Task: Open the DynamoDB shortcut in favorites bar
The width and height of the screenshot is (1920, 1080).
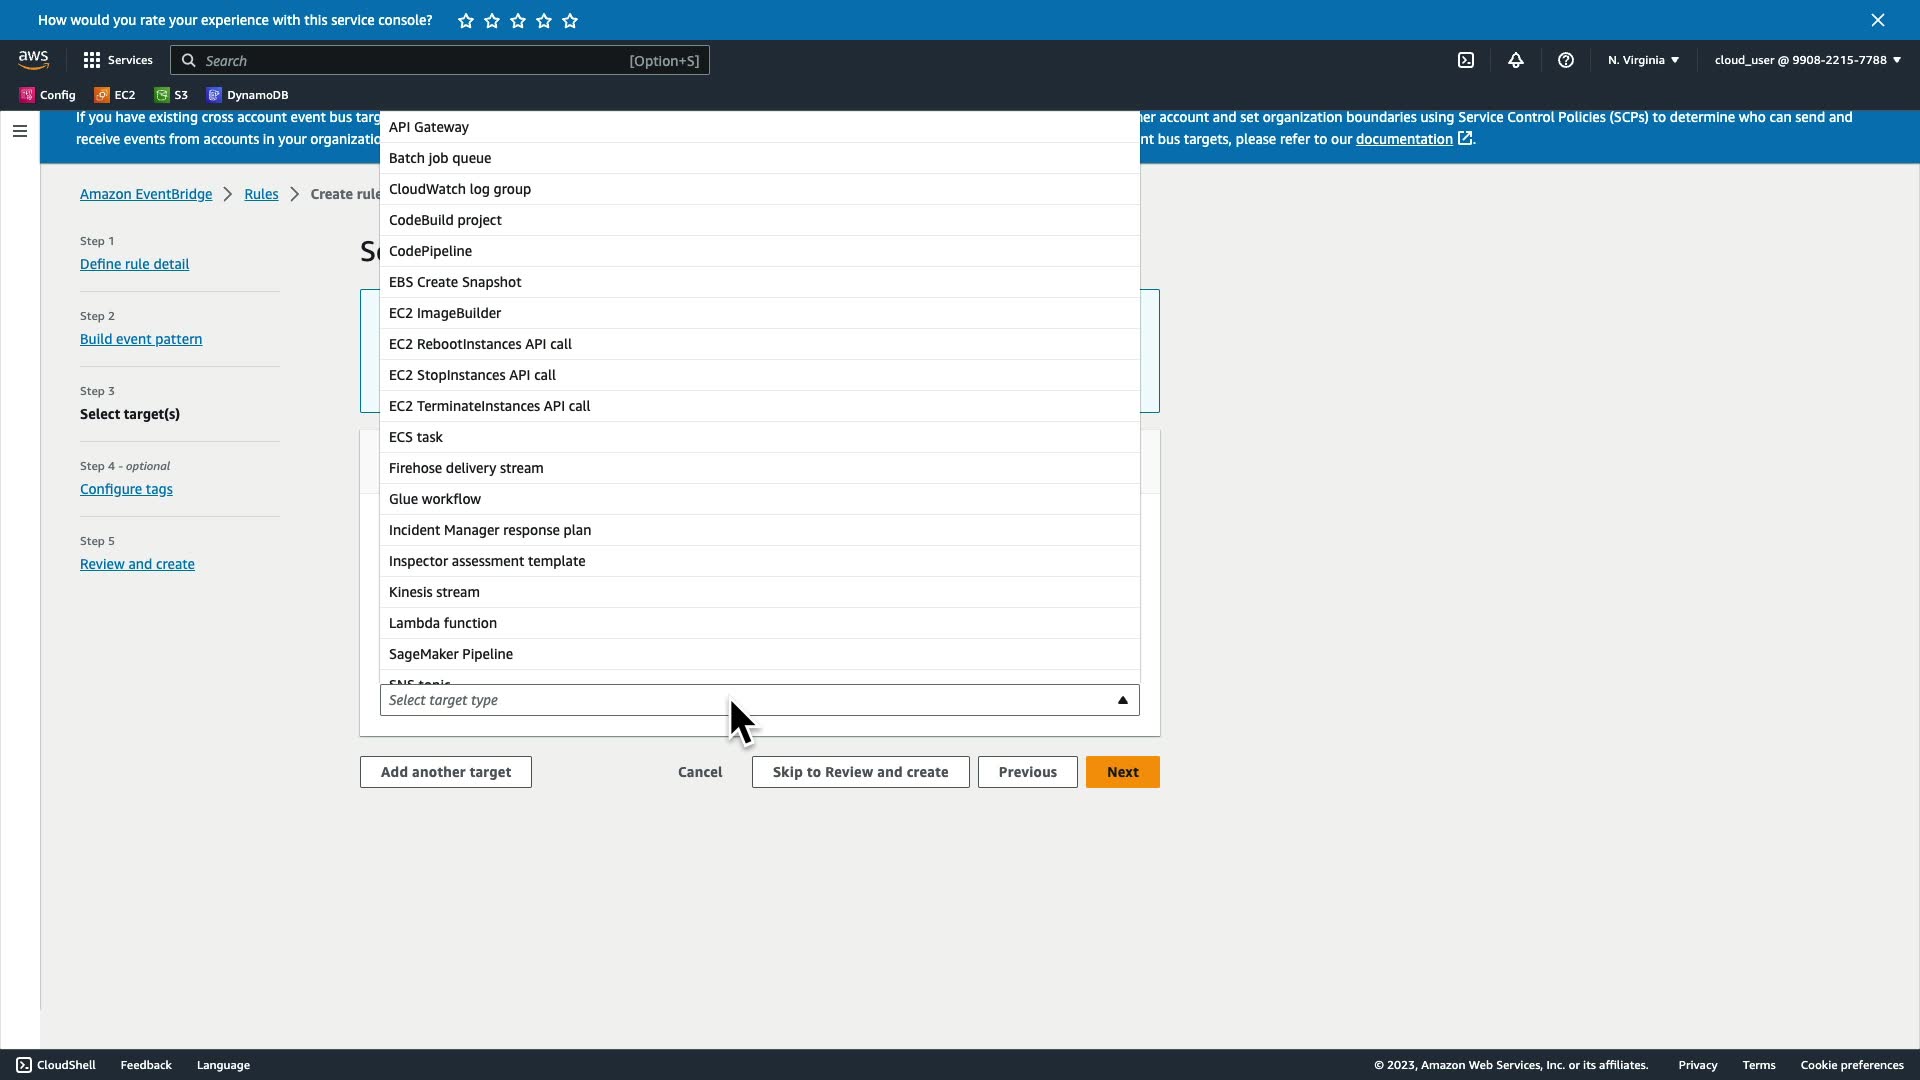Action: pos(247,95)
